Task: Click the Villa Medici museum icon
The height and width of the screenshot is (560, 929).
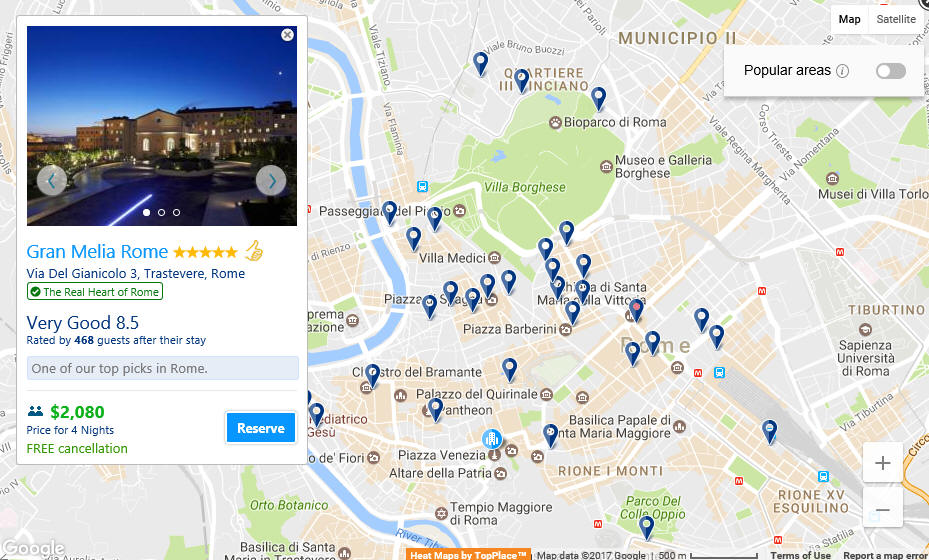Action: point(494,258)
